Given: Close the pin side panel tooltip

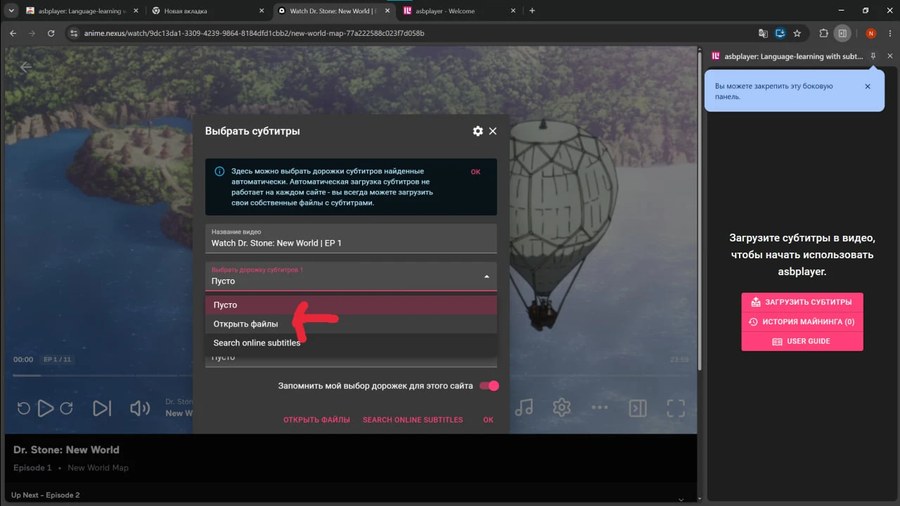Looking at the screenshot, I should [x=867, y=86].
